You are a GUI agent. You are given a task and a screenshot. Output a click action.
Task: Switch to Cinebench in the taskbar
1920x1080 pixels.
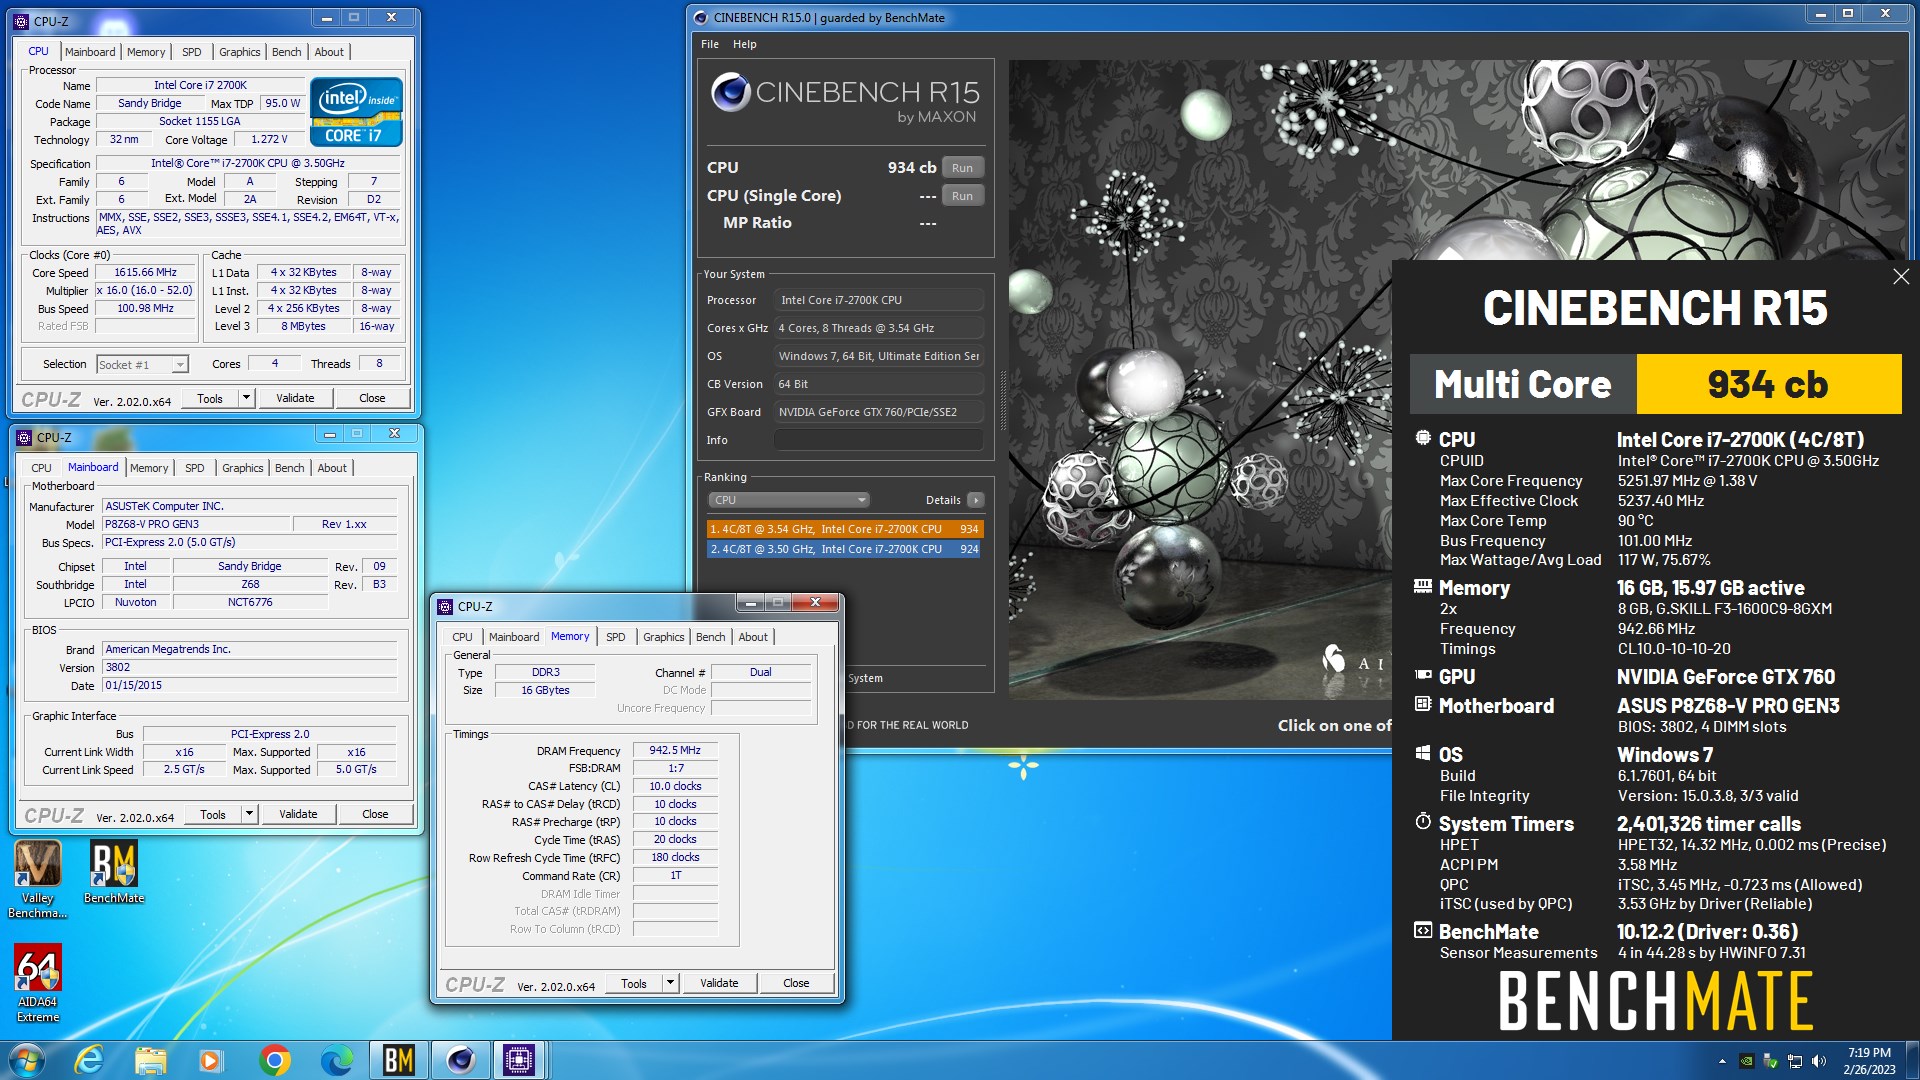[x=460, y=1060]
